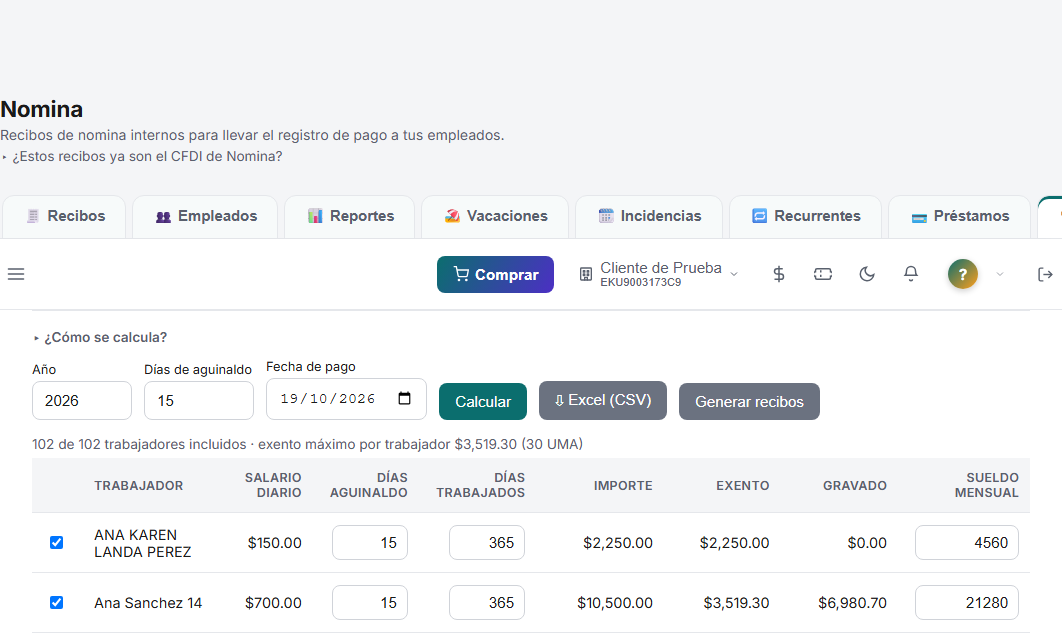This screenshot has height=640, width=1062.
Task: Click Generar recibos button
Action: coord(749,402)
